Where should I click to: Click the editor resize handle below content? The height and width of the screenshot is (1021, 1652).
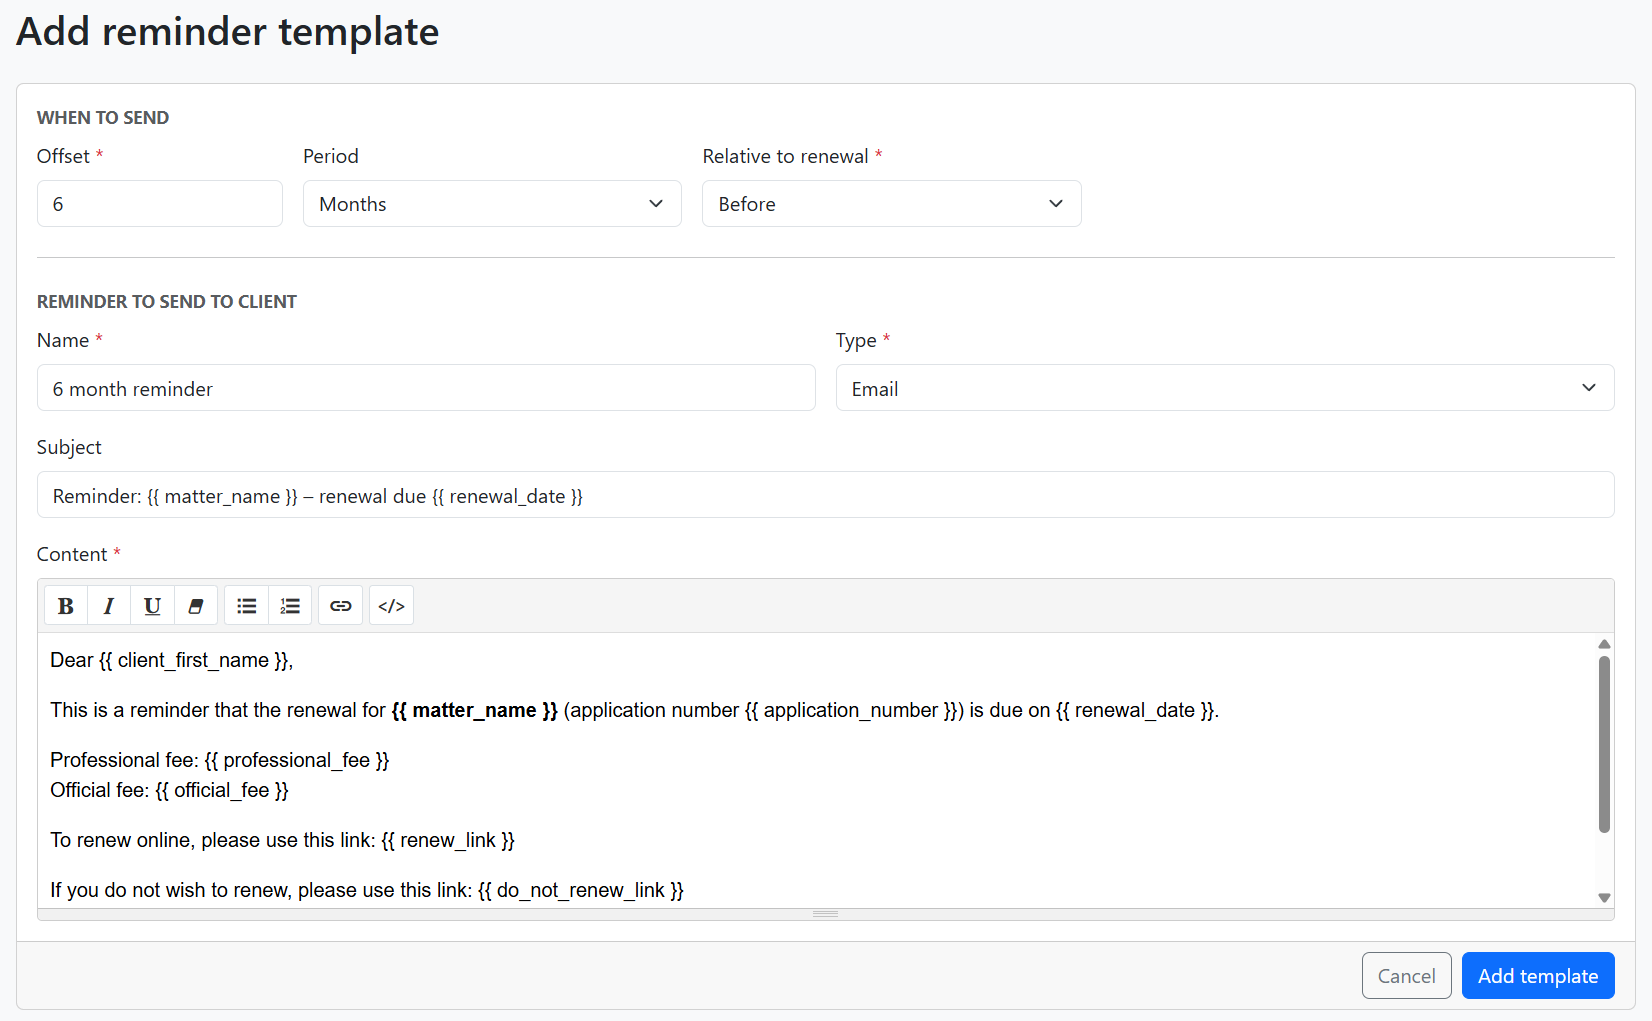tap(825, 913)
